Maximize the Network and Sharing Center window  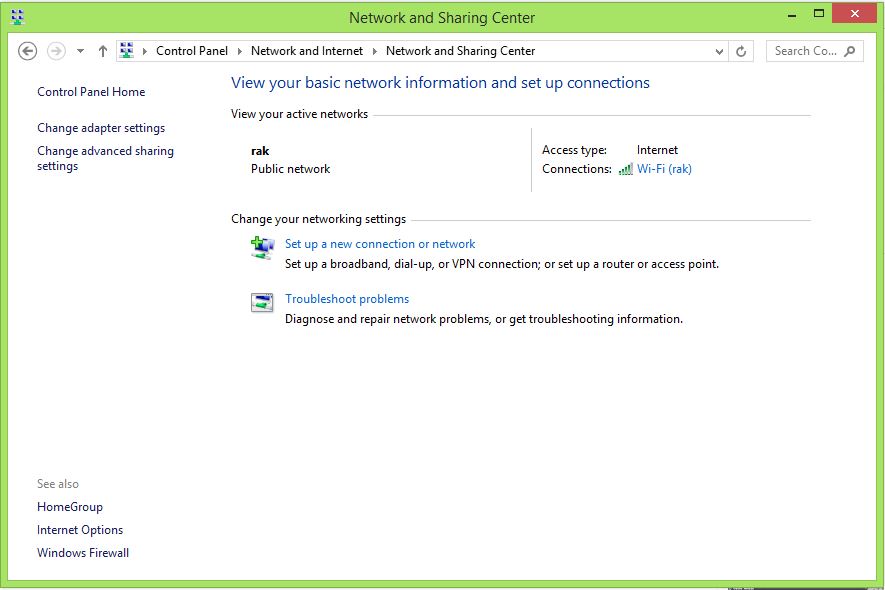818,14
